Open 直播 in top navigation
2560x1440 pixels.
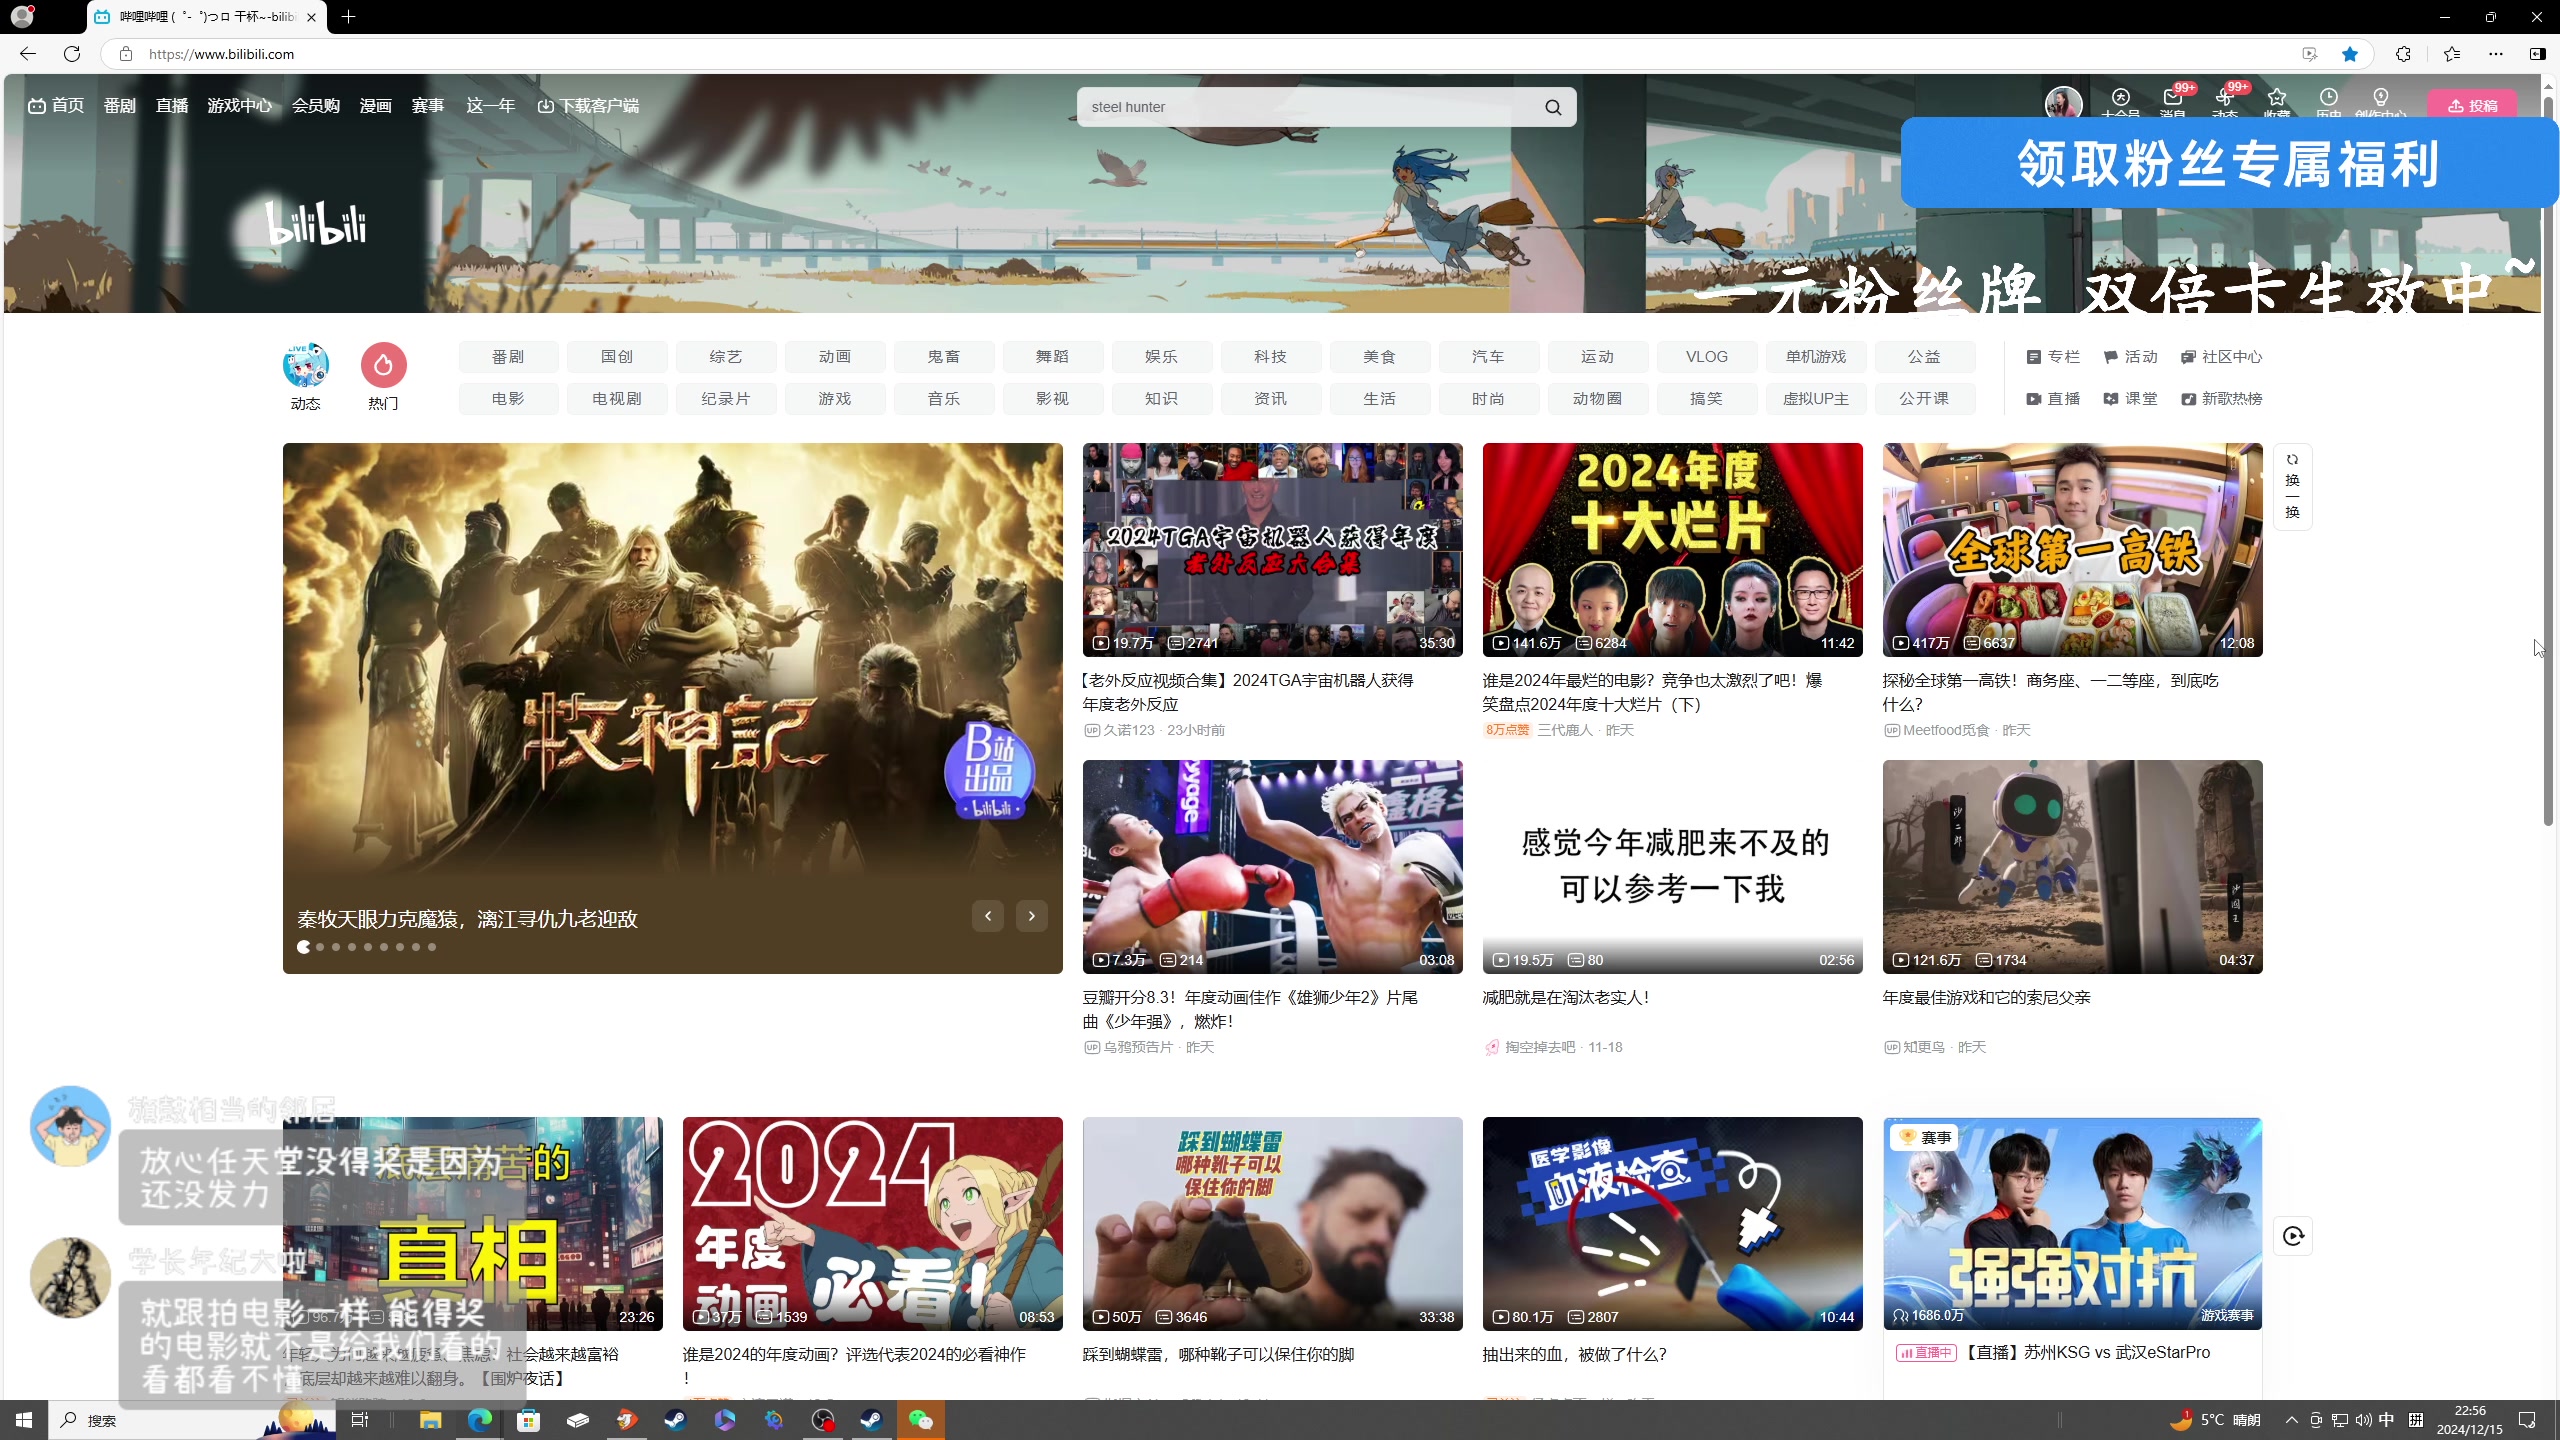171,106
